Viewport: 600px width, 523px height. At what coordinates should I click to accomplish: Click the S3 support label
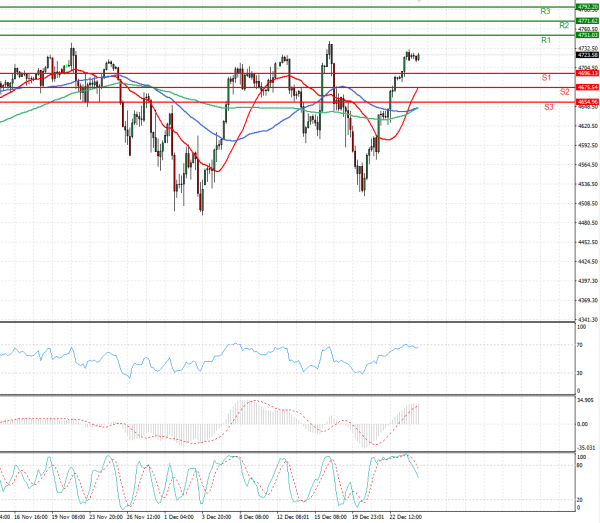[549, 108]
